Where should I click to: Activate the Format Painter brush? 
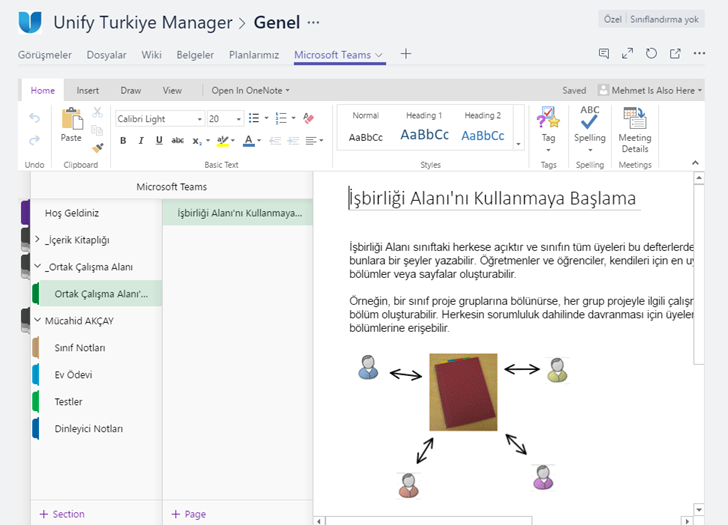(x=98, y=148)
